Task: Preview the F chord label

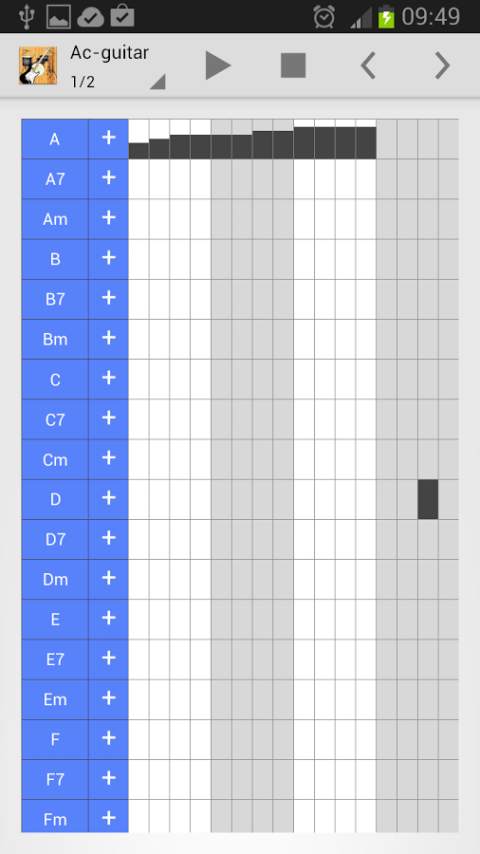Action: pos(54,739)
